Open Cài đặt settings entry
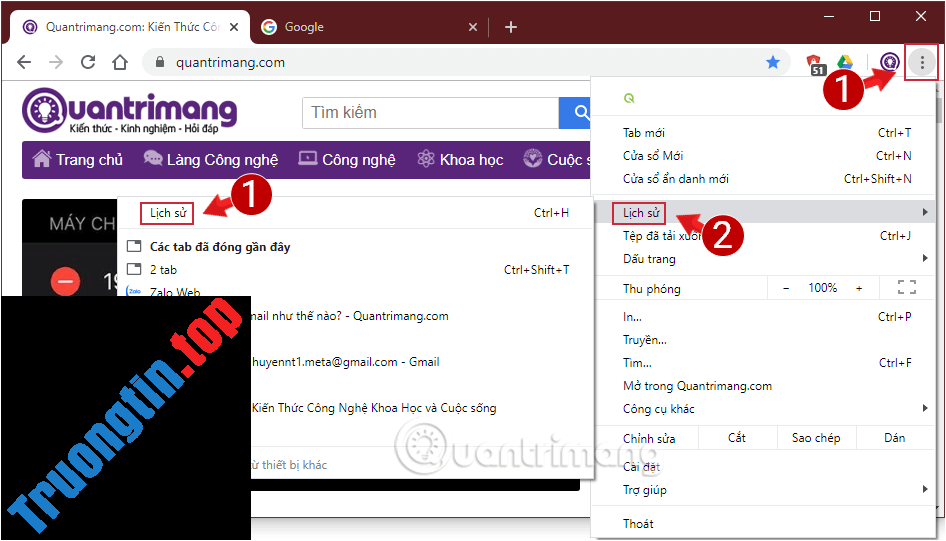The width and height of the screenshot is (946, 541). click(764, 466)
